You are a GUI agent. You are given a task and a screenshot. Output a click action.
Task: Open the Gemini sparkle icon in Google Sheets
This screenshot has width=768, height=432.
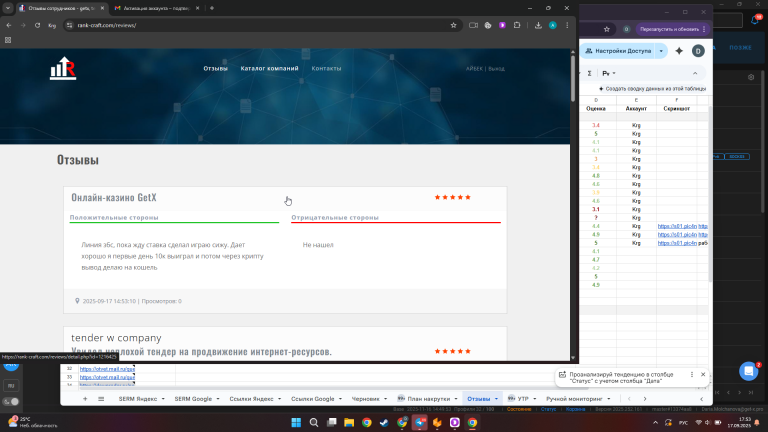tap(679, 51)
